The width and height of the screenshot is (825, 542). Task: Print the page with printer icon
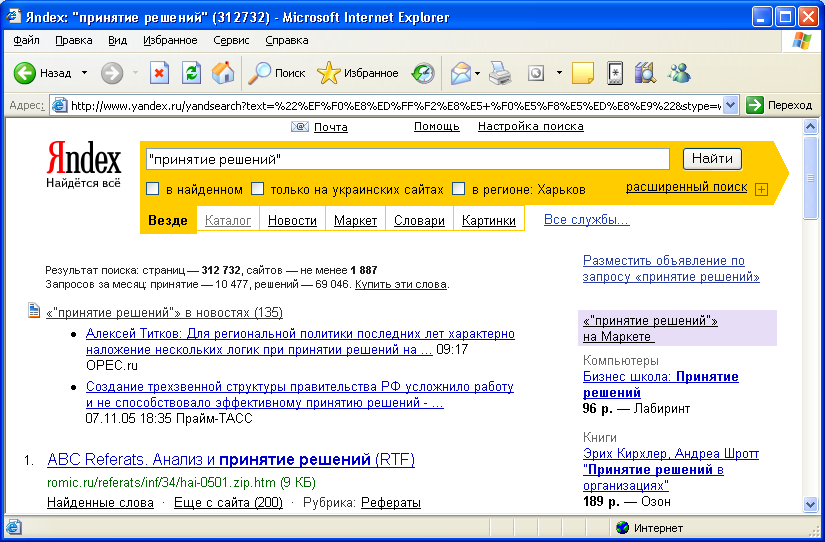tap(500, 73)
